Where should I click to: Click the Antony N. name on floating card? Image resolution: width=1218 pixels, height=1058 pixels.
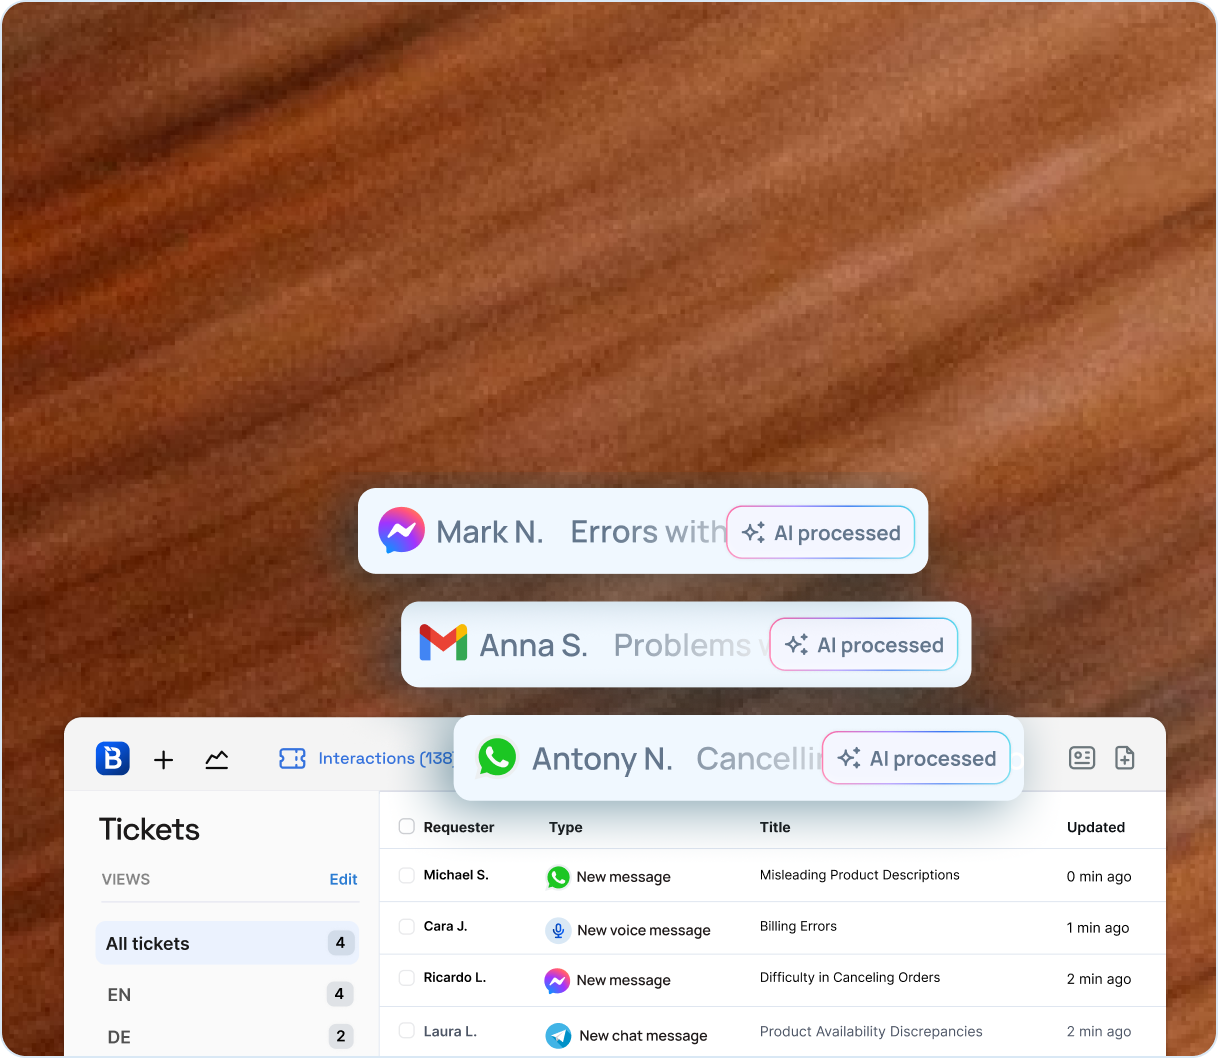pyautogui.click(x=602, y=759)
